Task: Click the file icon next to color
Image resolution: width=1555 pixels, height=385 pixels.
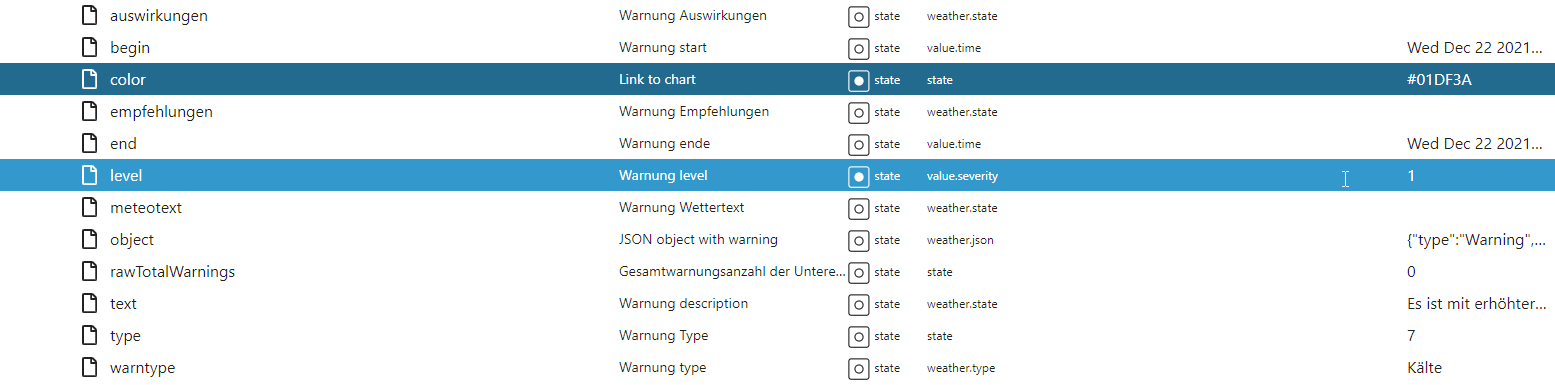Action: point(90,80)
